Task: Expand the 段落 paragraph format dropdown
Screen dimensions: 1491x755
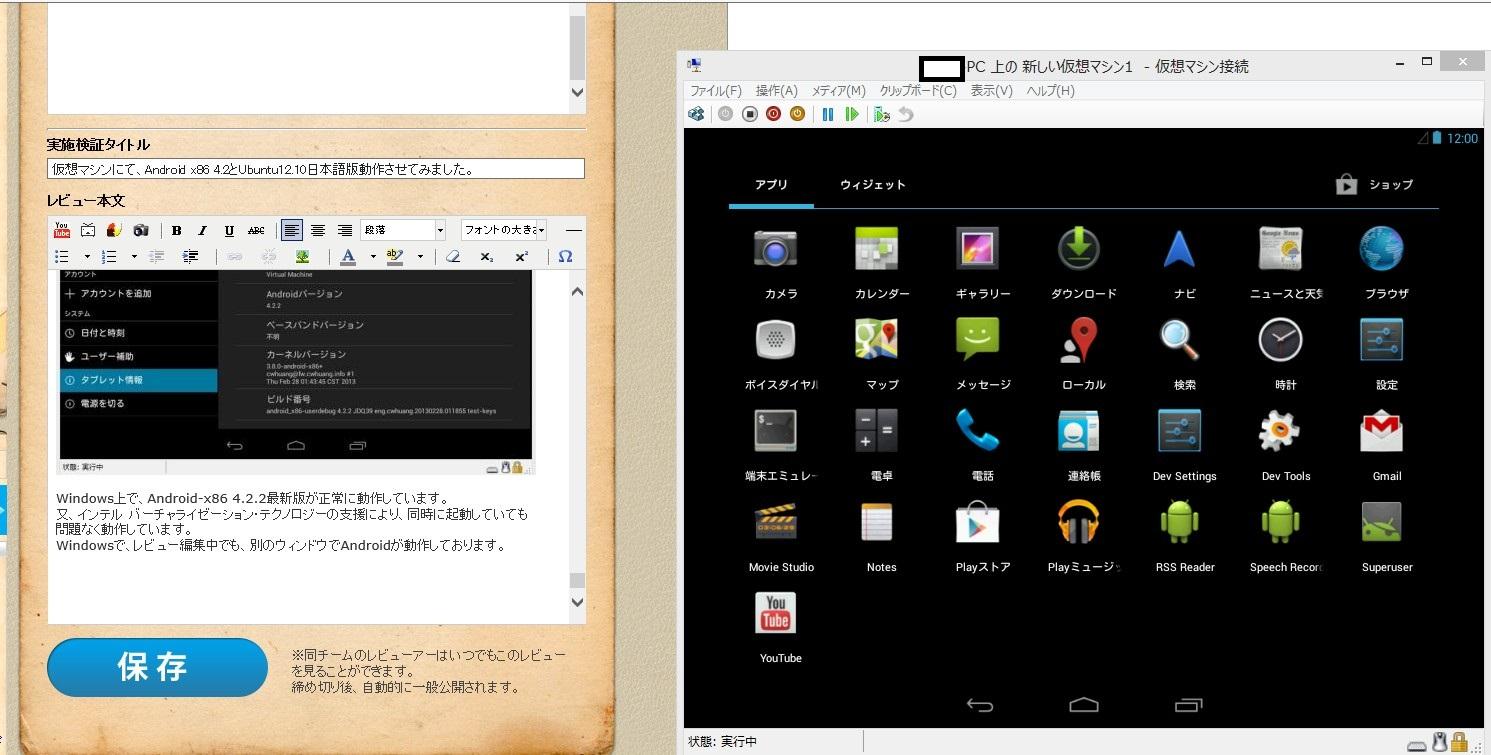Action: pos(440,230)
